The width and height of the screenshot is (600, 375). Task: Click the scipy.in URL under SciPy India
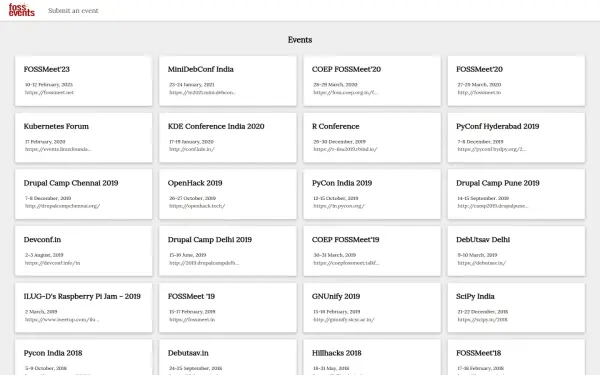click(483, 320)
